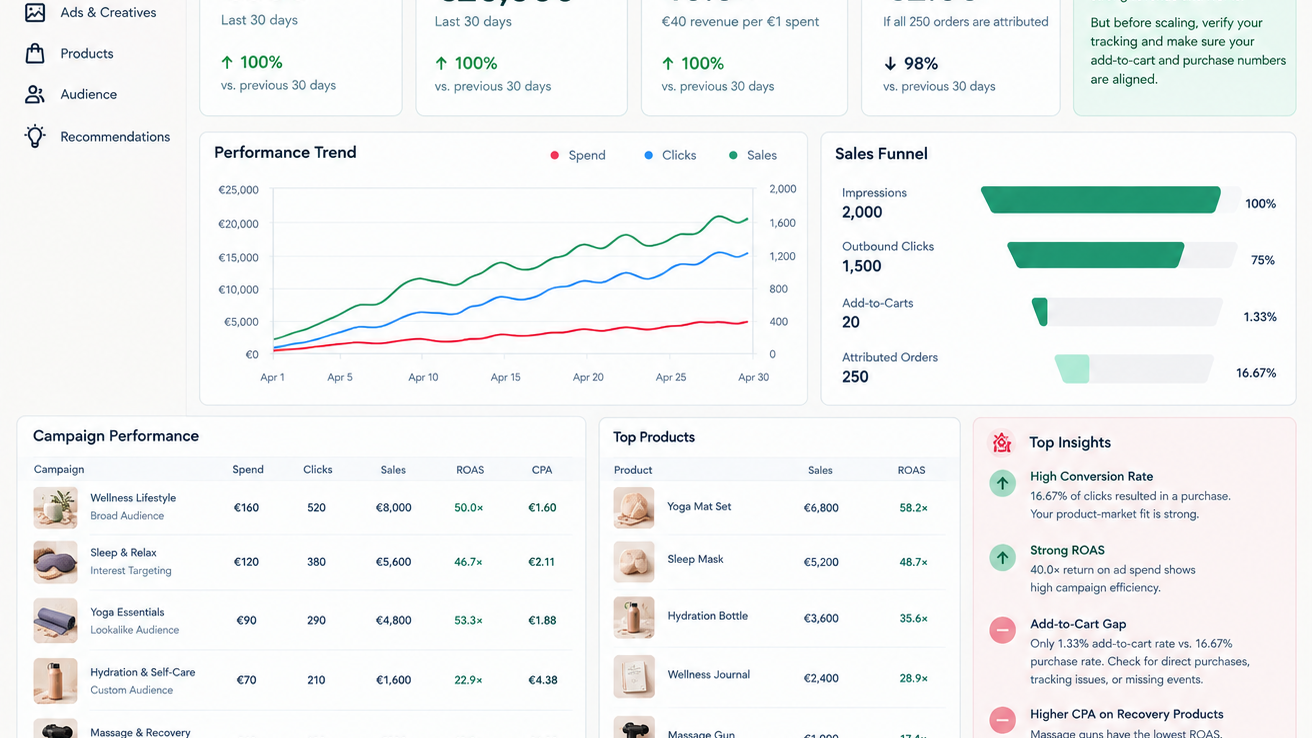Click the Audience people icon

pos(35,94)
